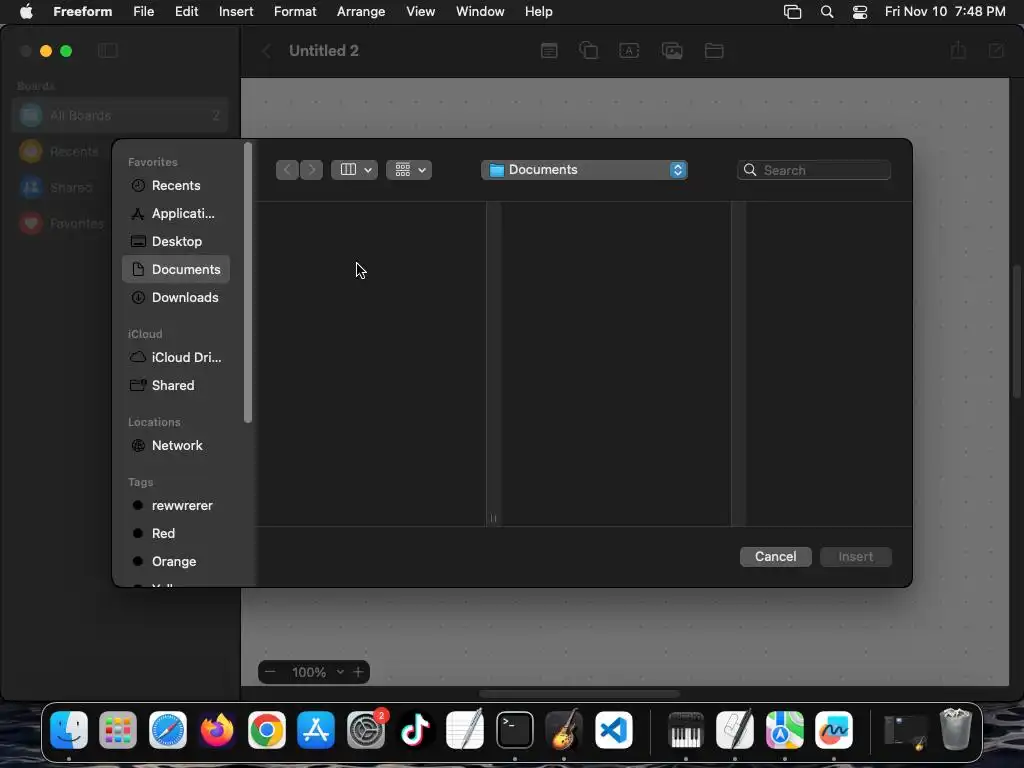1024x768 pixels.
Task: Open System Settings from the Dock
Action: (366, 730)
